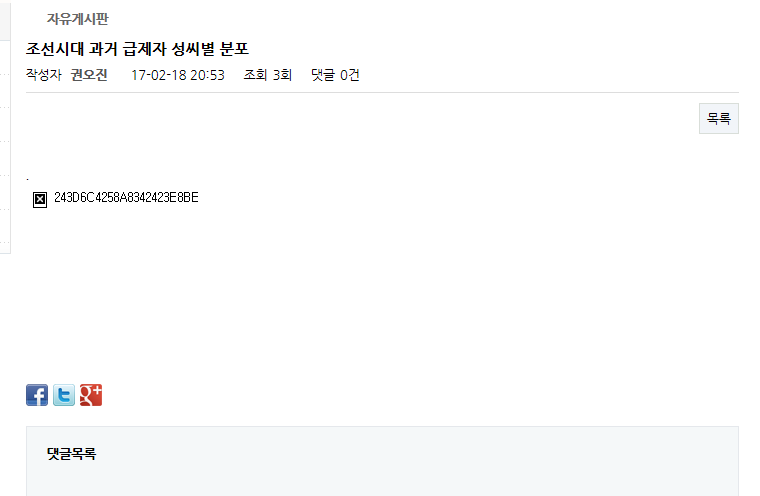Image resolution: width=760 pixels, height=496 pixels.
Task: Click the divider line under post metadata
Action: click(x=382, y=92)
